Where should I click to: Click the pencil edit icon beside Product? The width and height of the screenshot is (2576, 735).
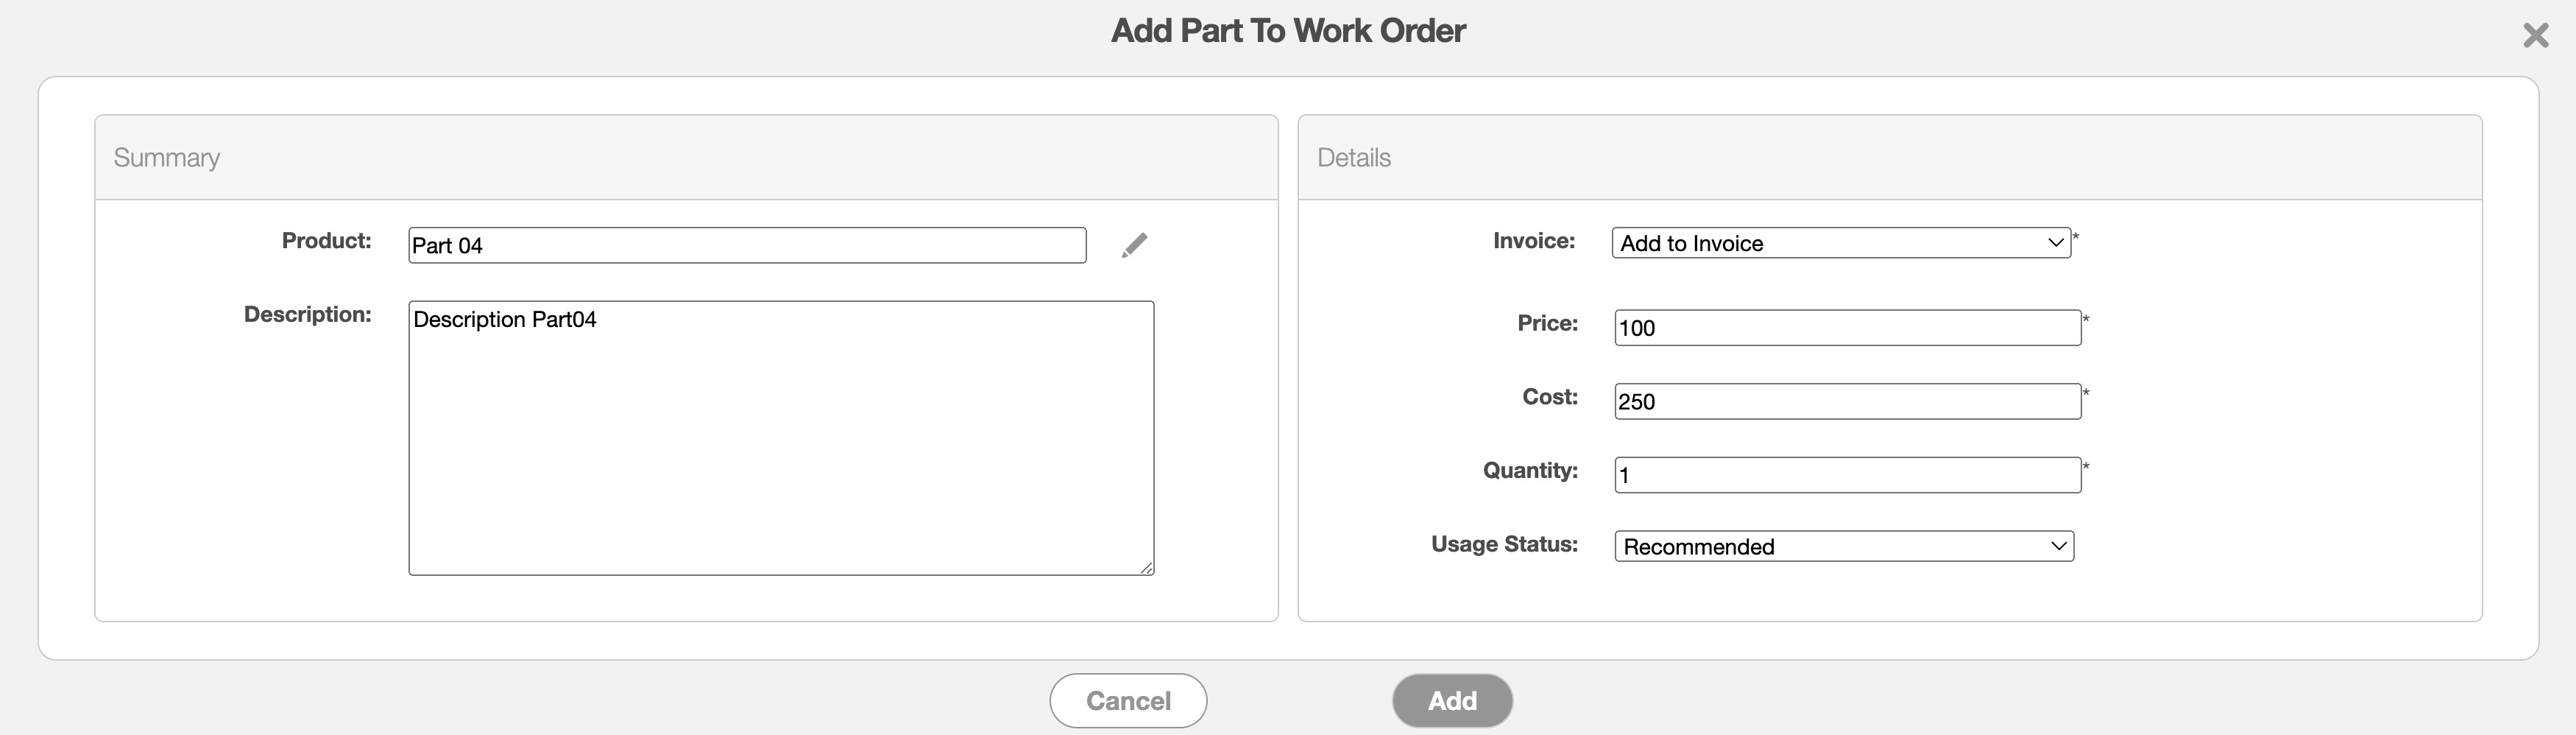click(1134, 245)
